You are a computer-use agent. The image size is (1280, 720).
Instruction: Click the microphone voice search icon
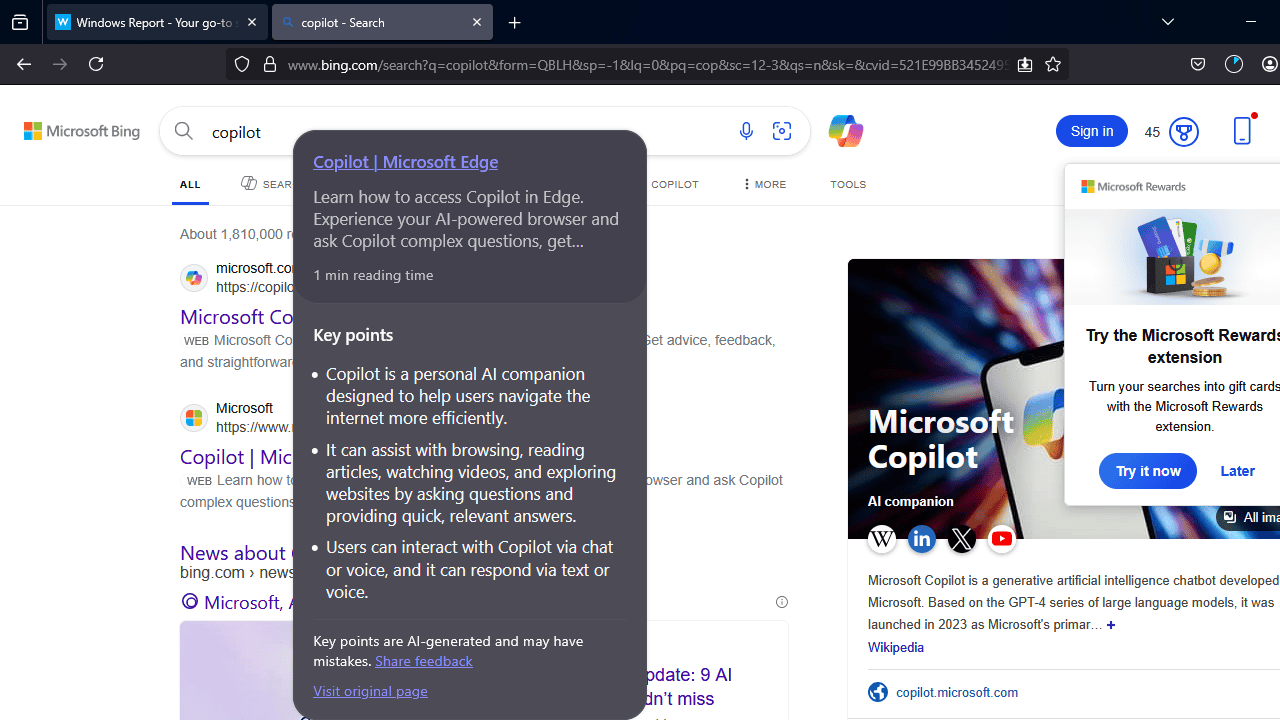[x=746, y=131]
